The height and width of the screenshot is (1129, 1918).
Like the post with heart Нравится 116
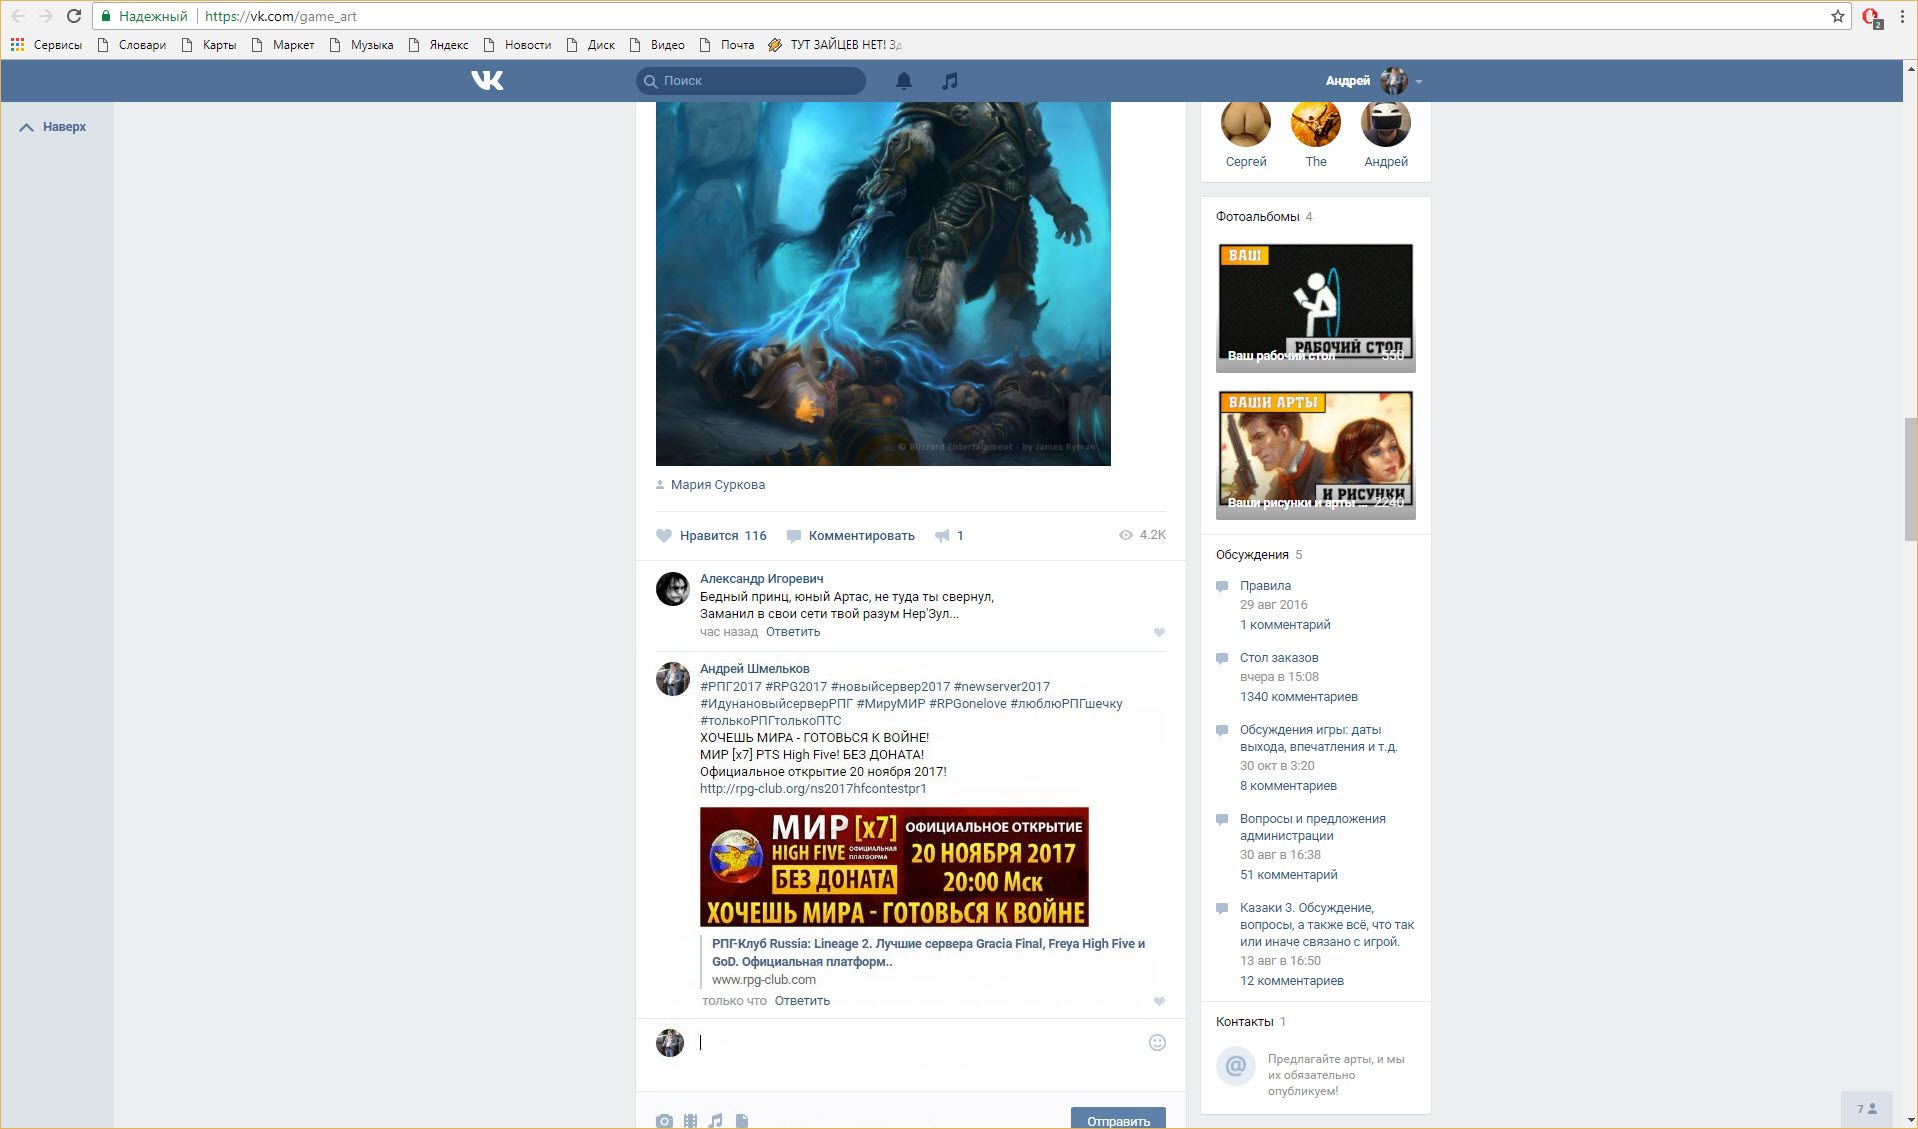point(711,536)
